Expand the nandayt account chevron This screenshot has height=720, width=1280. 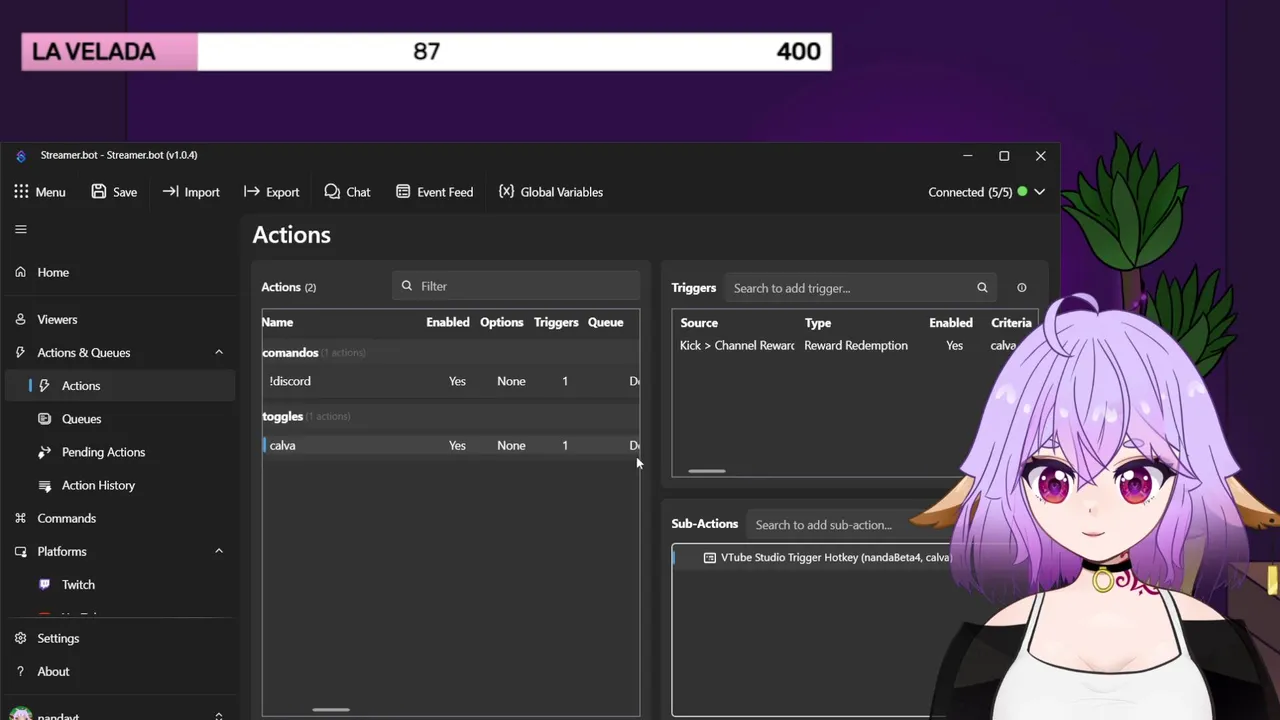pos(219,716)
